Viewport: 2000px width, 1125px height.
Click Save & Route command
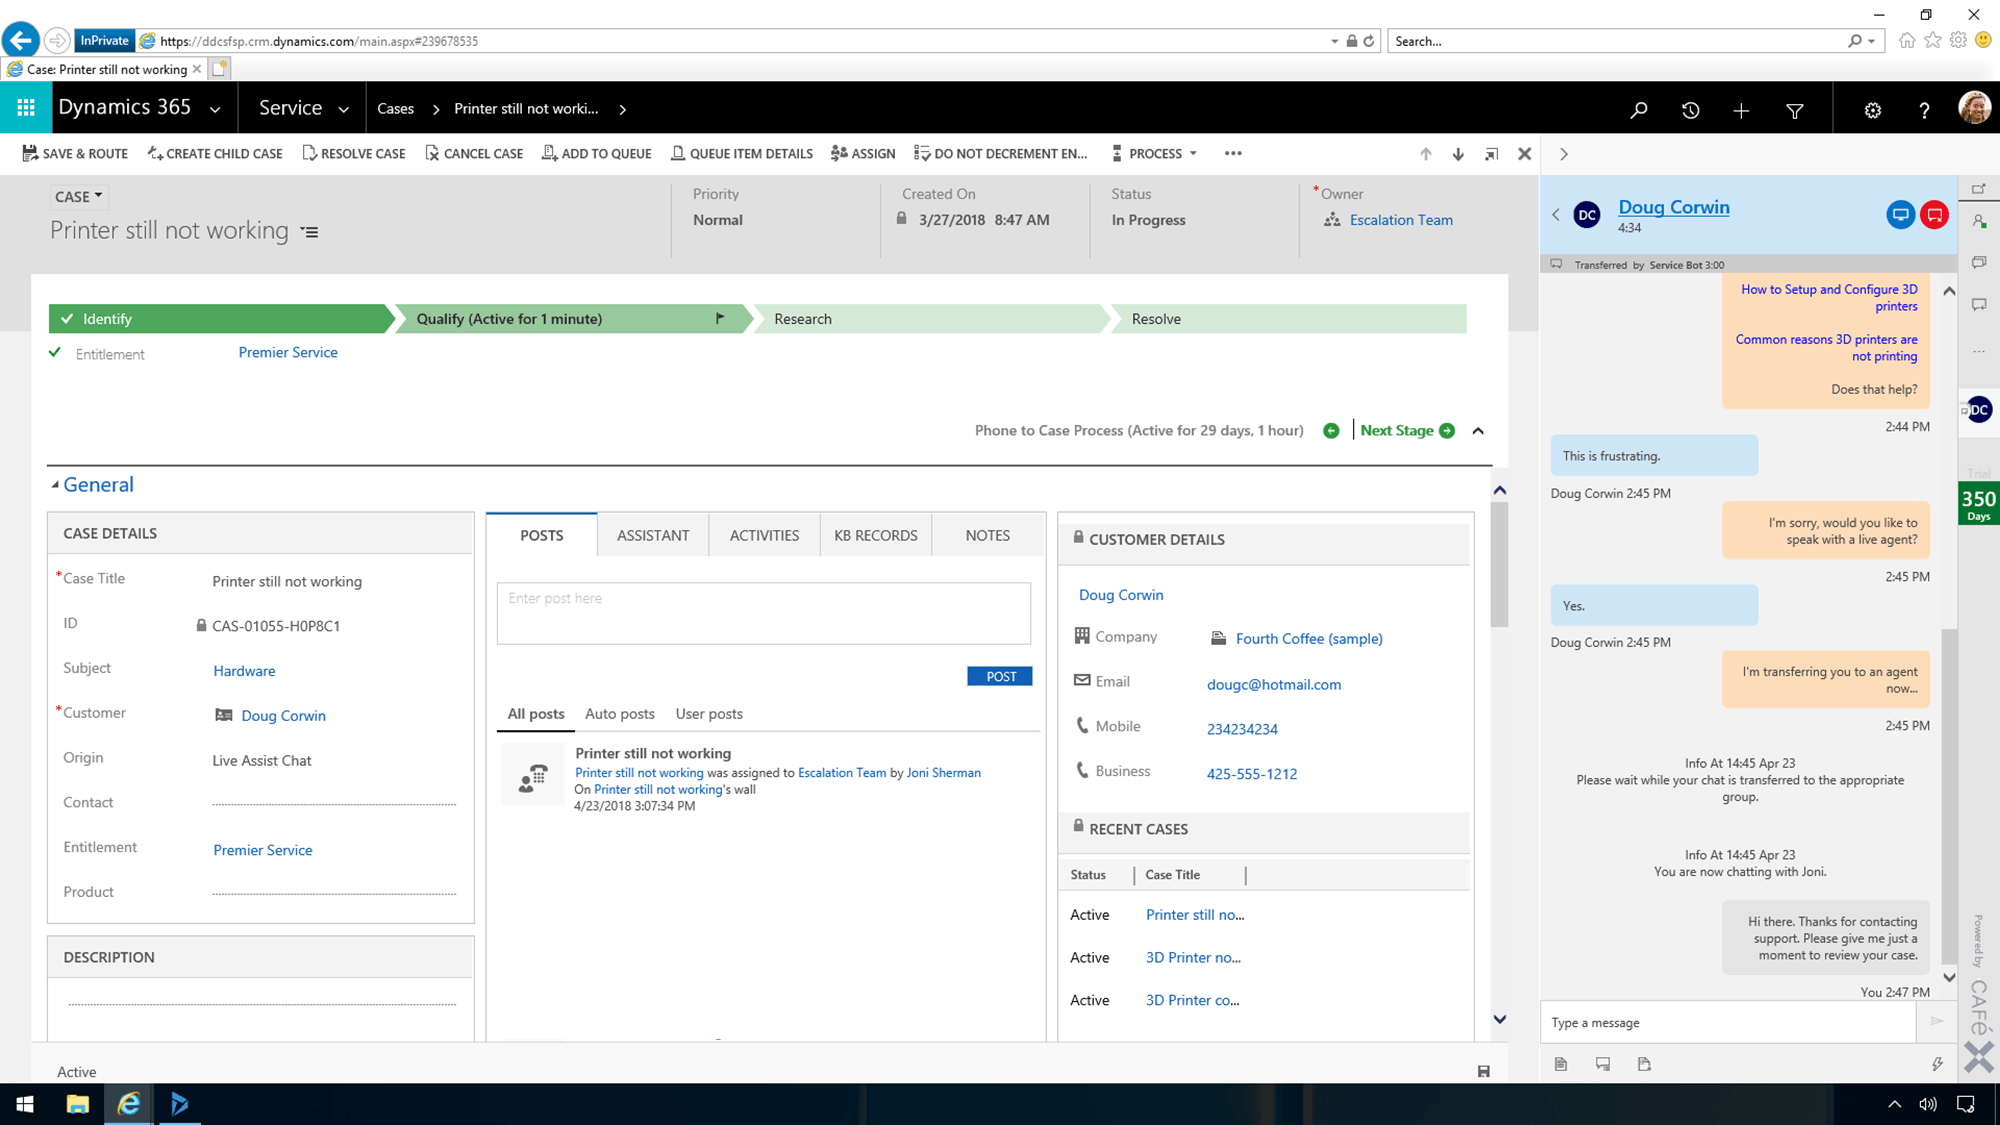76,154
